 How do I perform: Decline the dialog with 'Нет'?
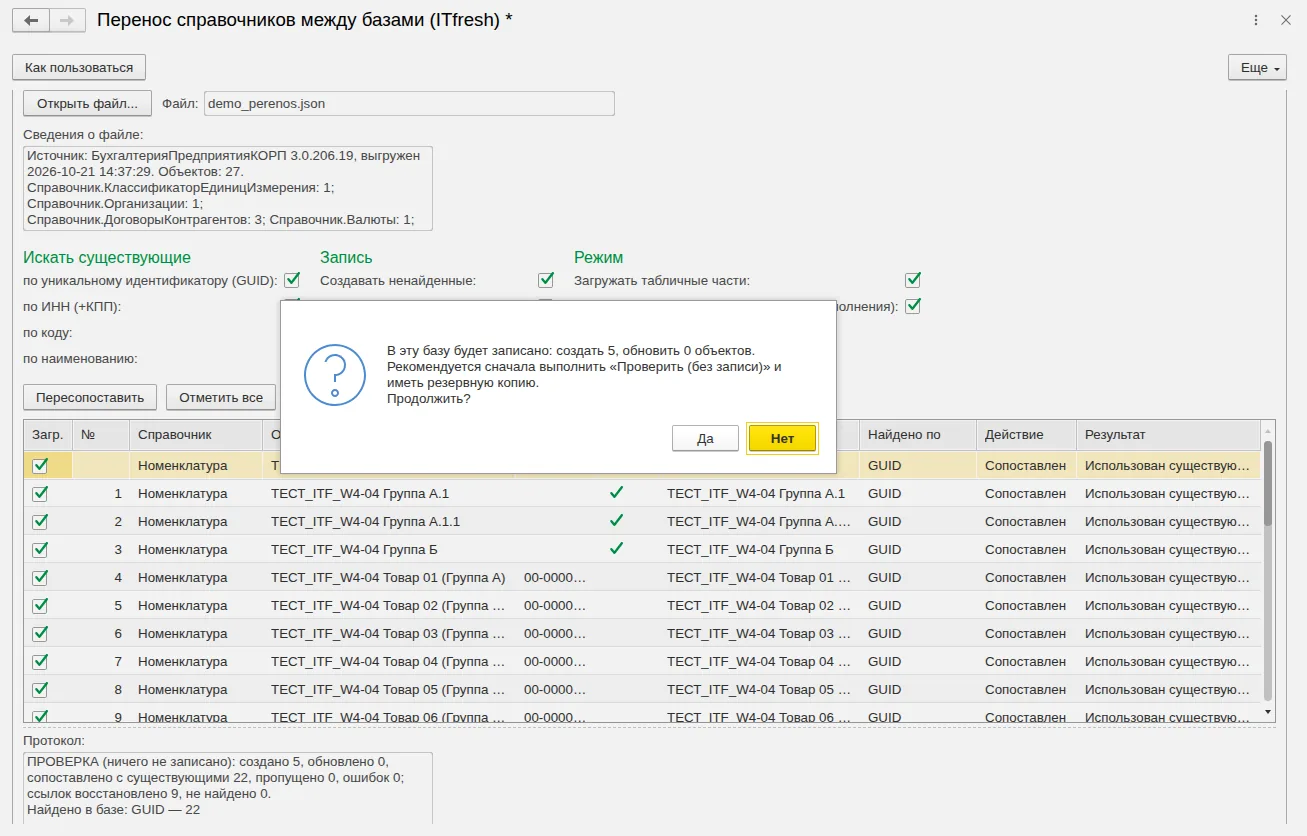pos(783,438)
